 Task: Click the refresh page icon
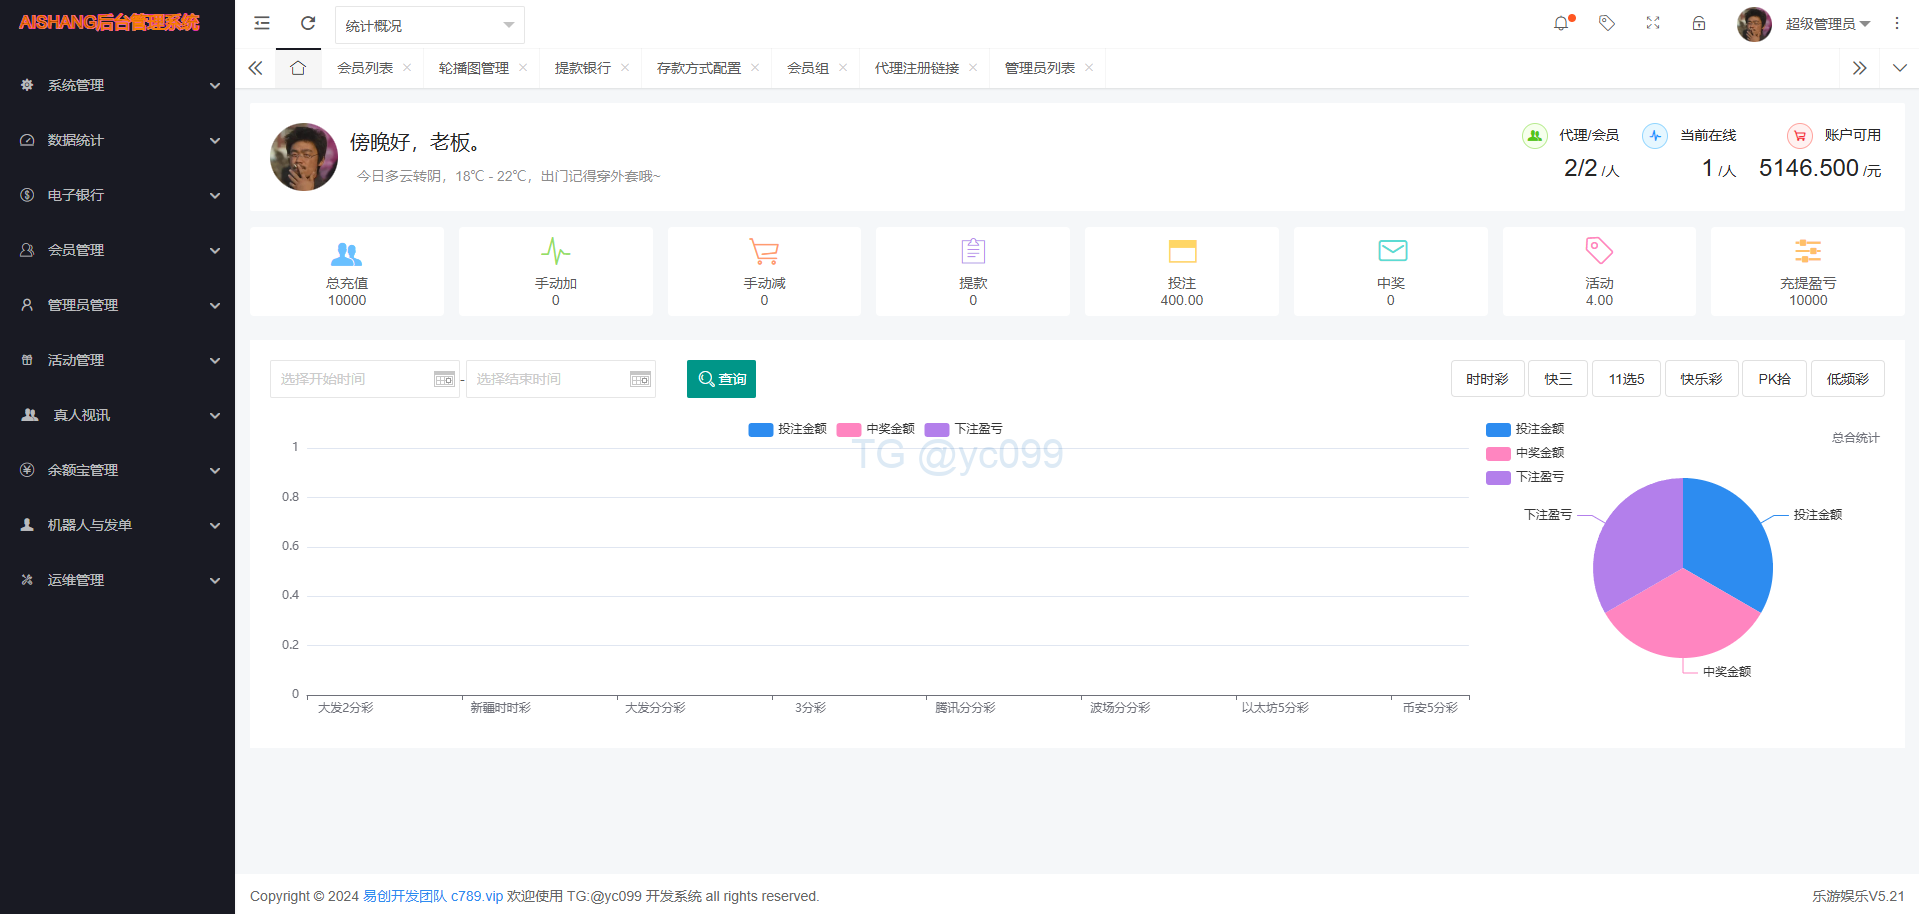coord(308,23)
